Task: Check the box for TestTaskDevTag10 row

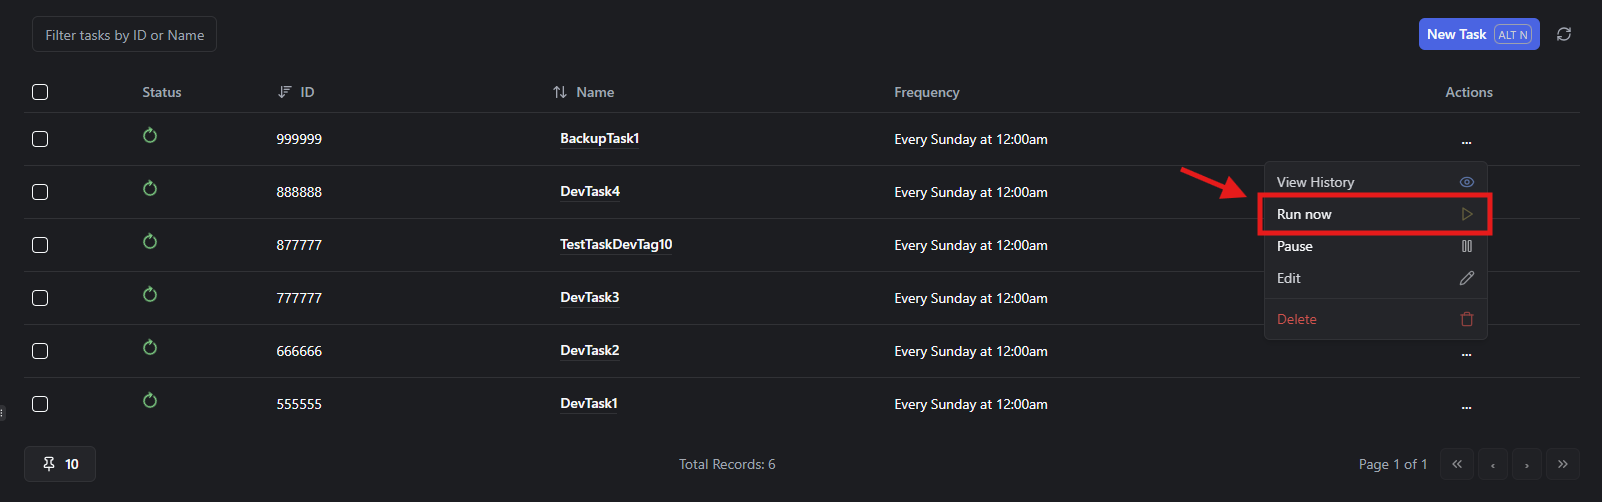Action: (40, 245)
